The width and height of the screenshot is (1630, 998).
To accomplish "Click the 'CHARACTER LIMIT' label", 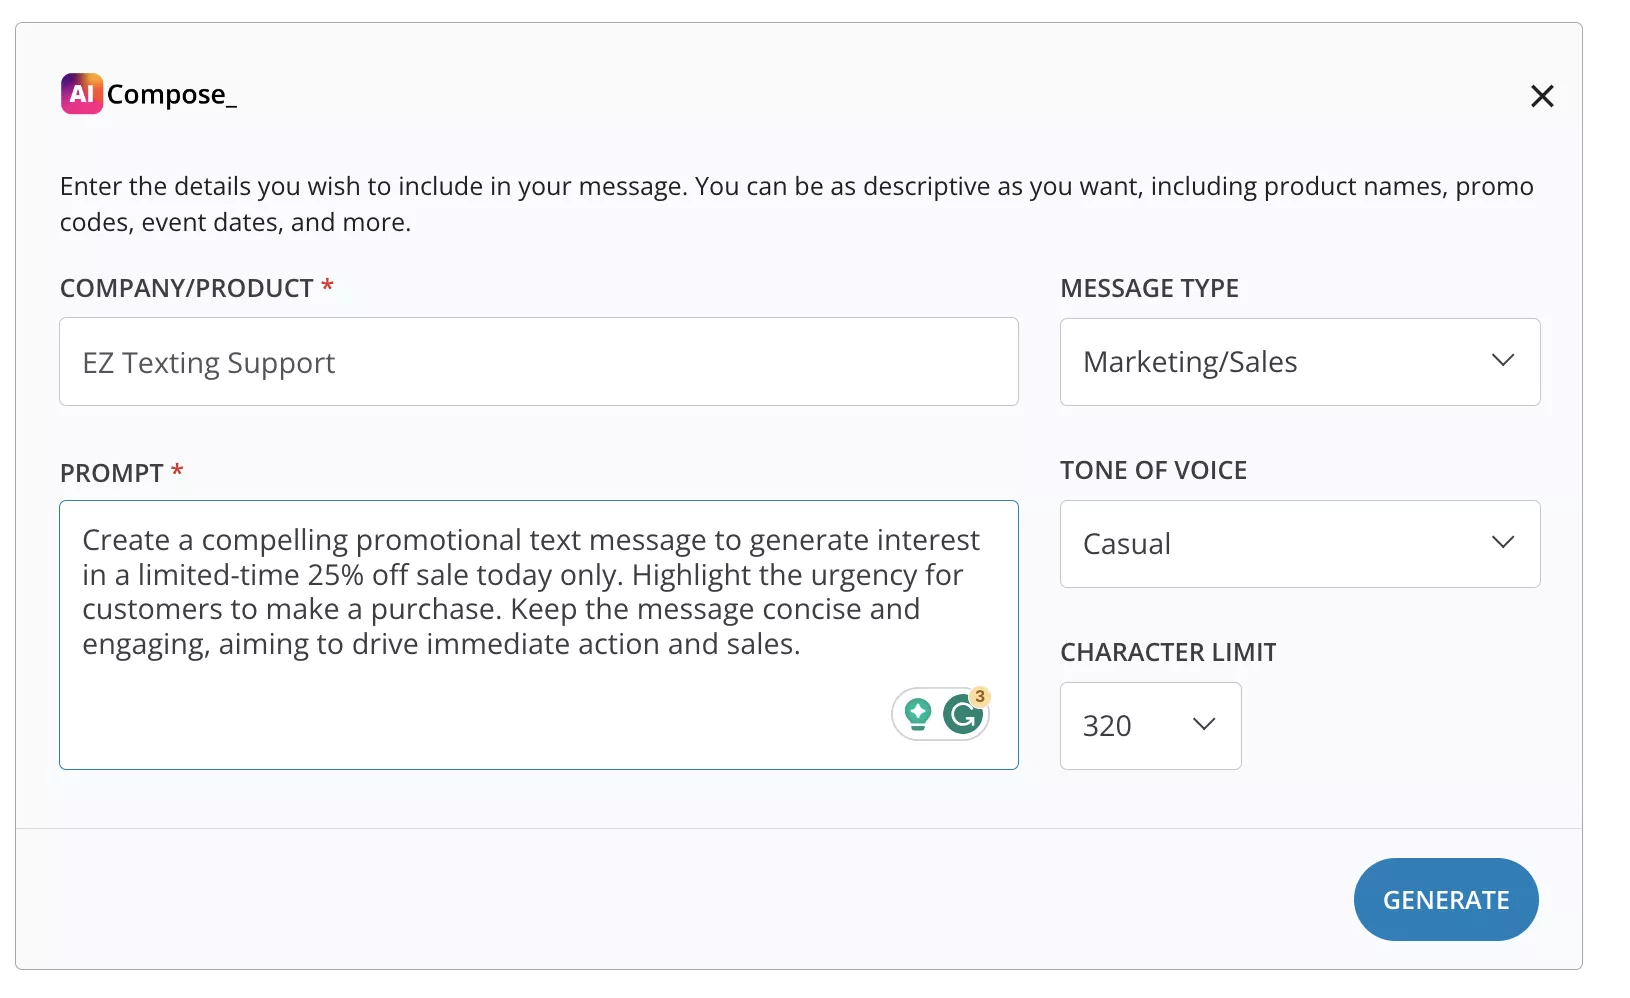I will 1168,653.
